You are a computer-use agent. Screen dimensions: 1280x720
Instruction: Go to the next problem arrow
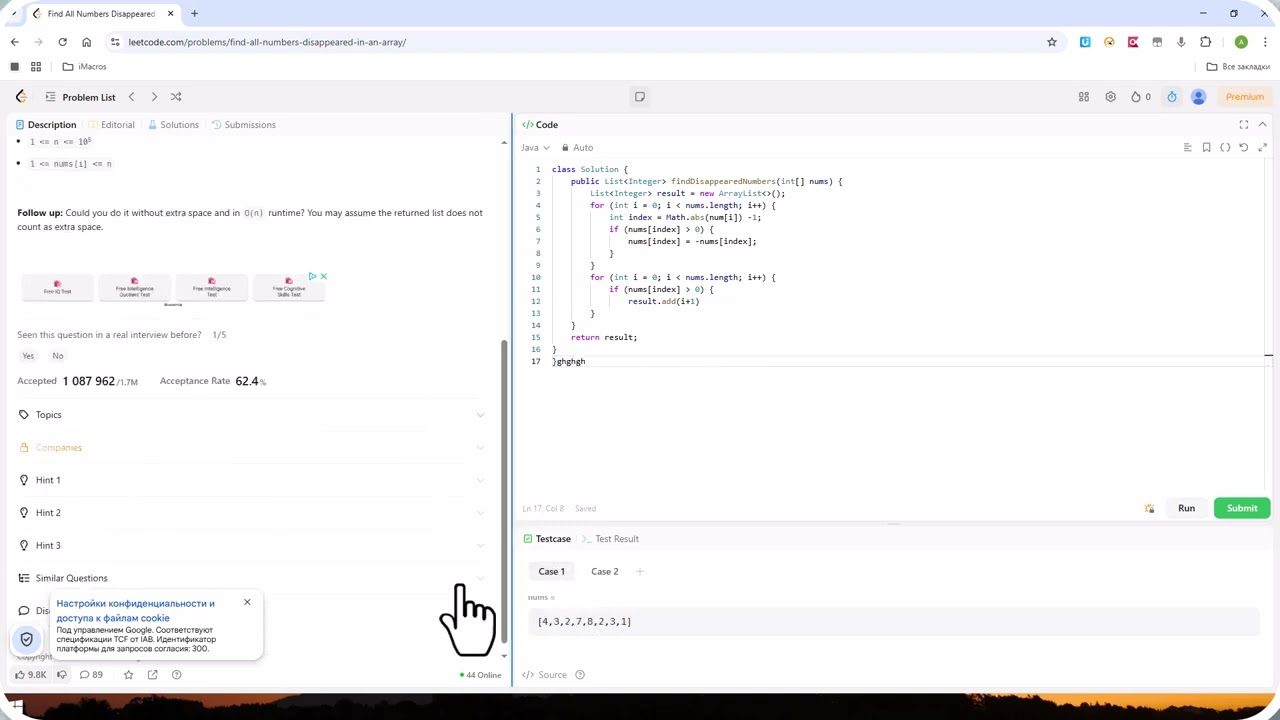154,97
